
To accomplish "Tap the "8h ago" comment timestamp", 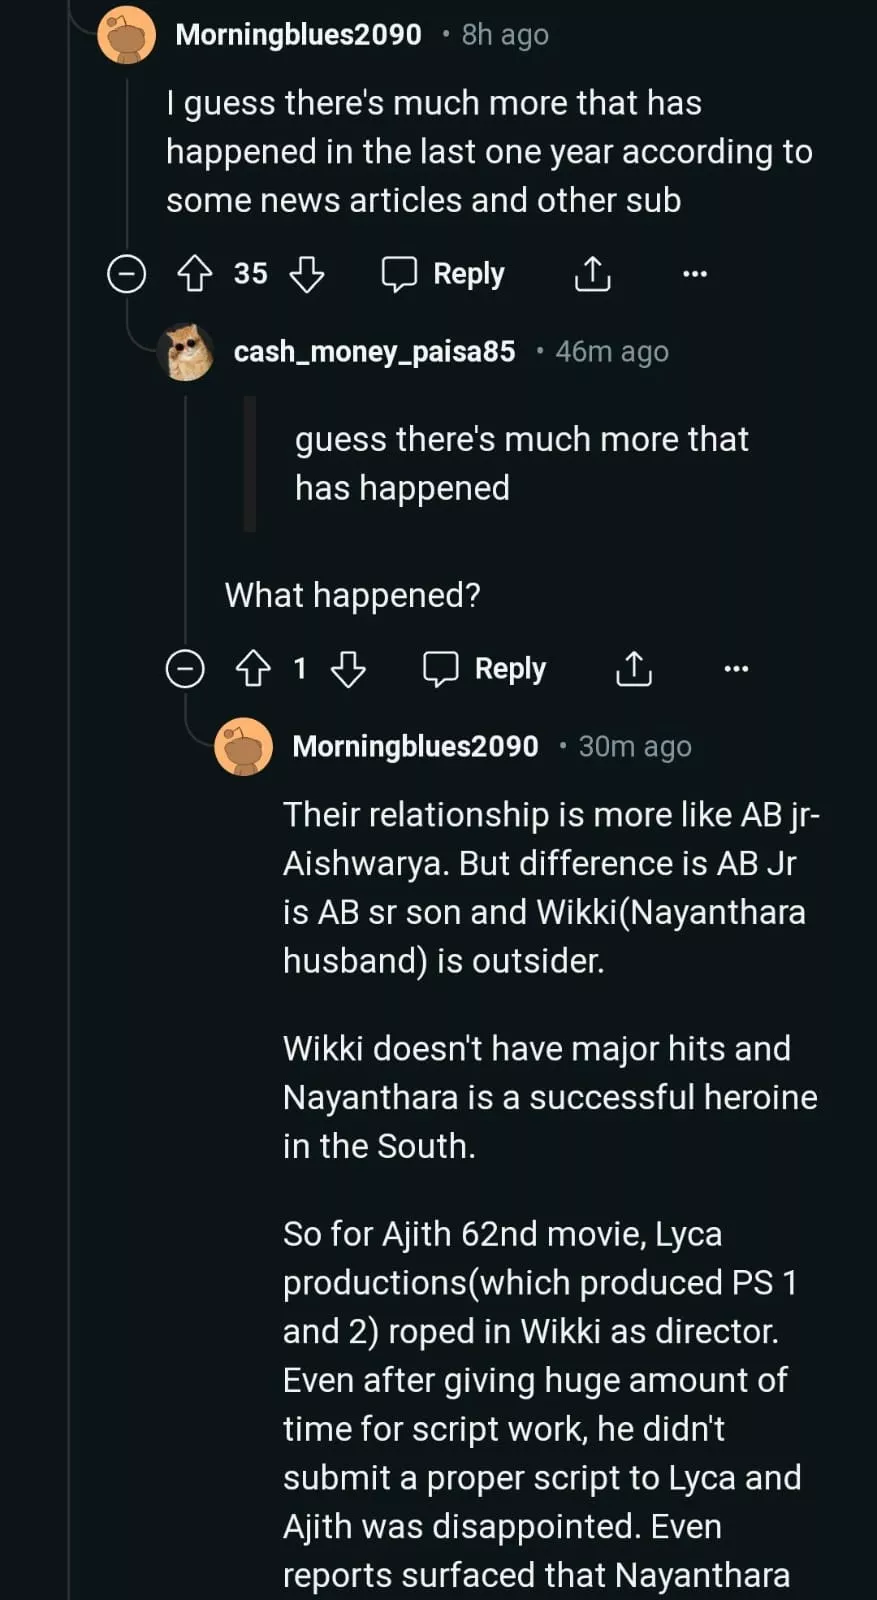I will coord(504,35).
